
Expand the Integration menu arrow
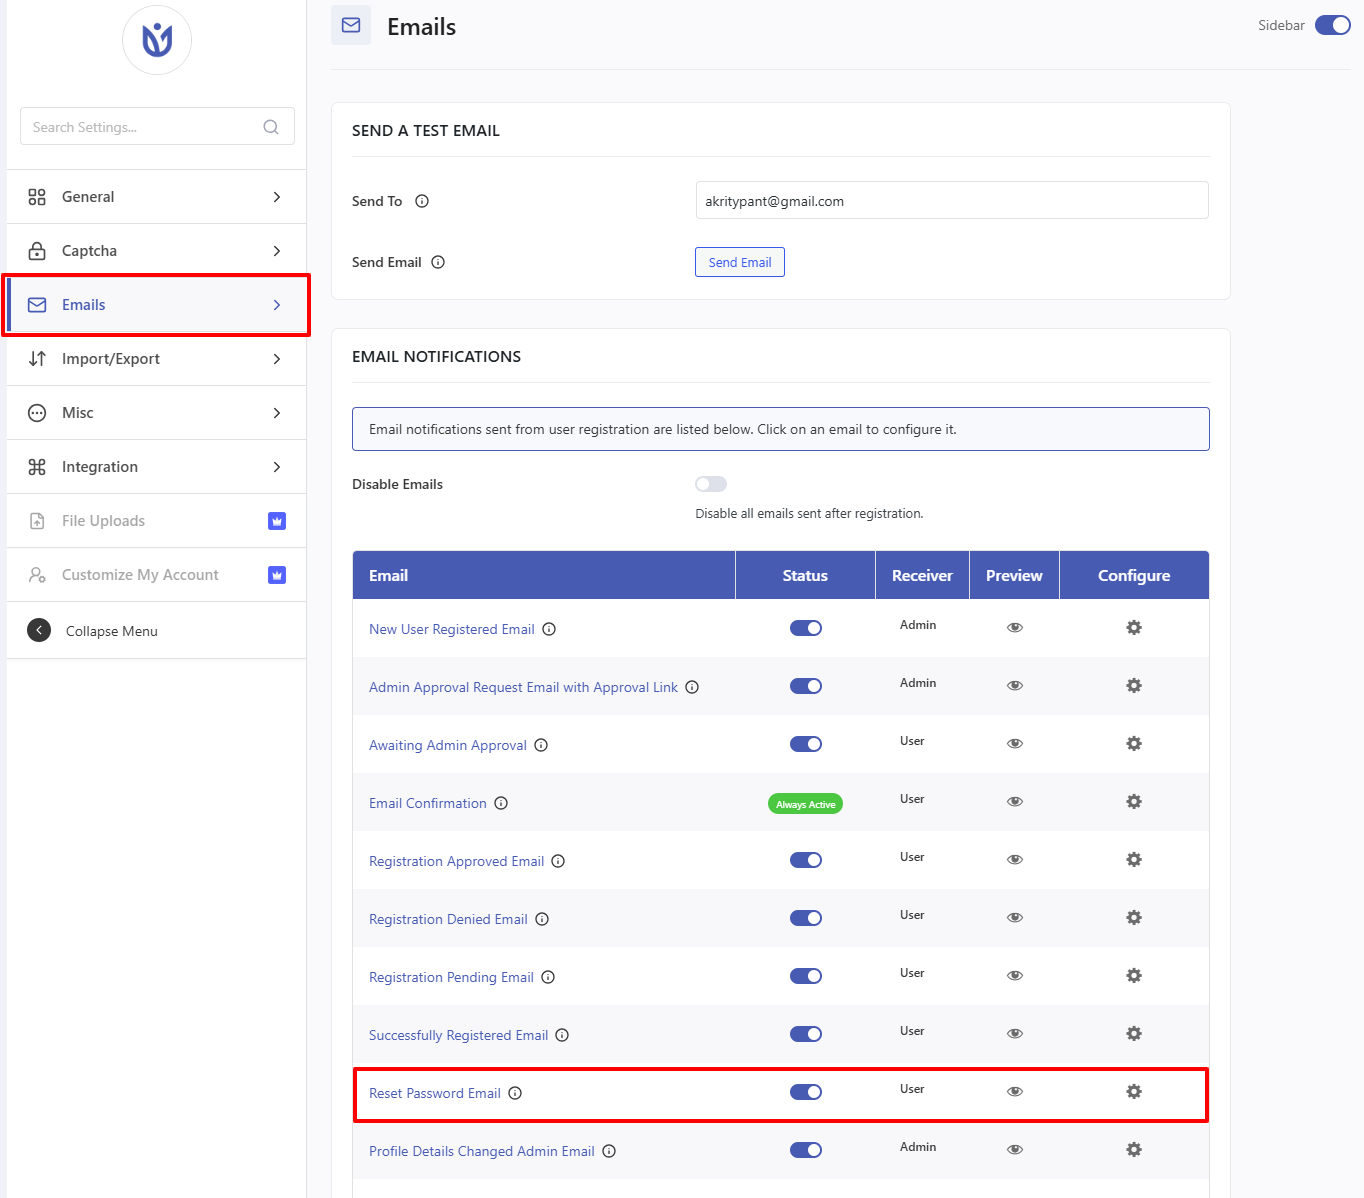click(x=277, y=467)
